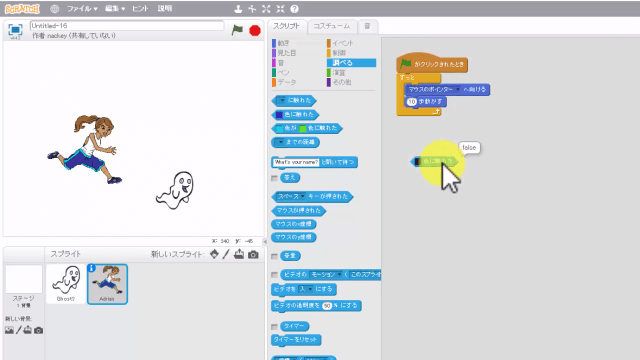Viewport: 640px width, 360px height.
Task: Click the red stop sign button
Action: click(255, 31)
